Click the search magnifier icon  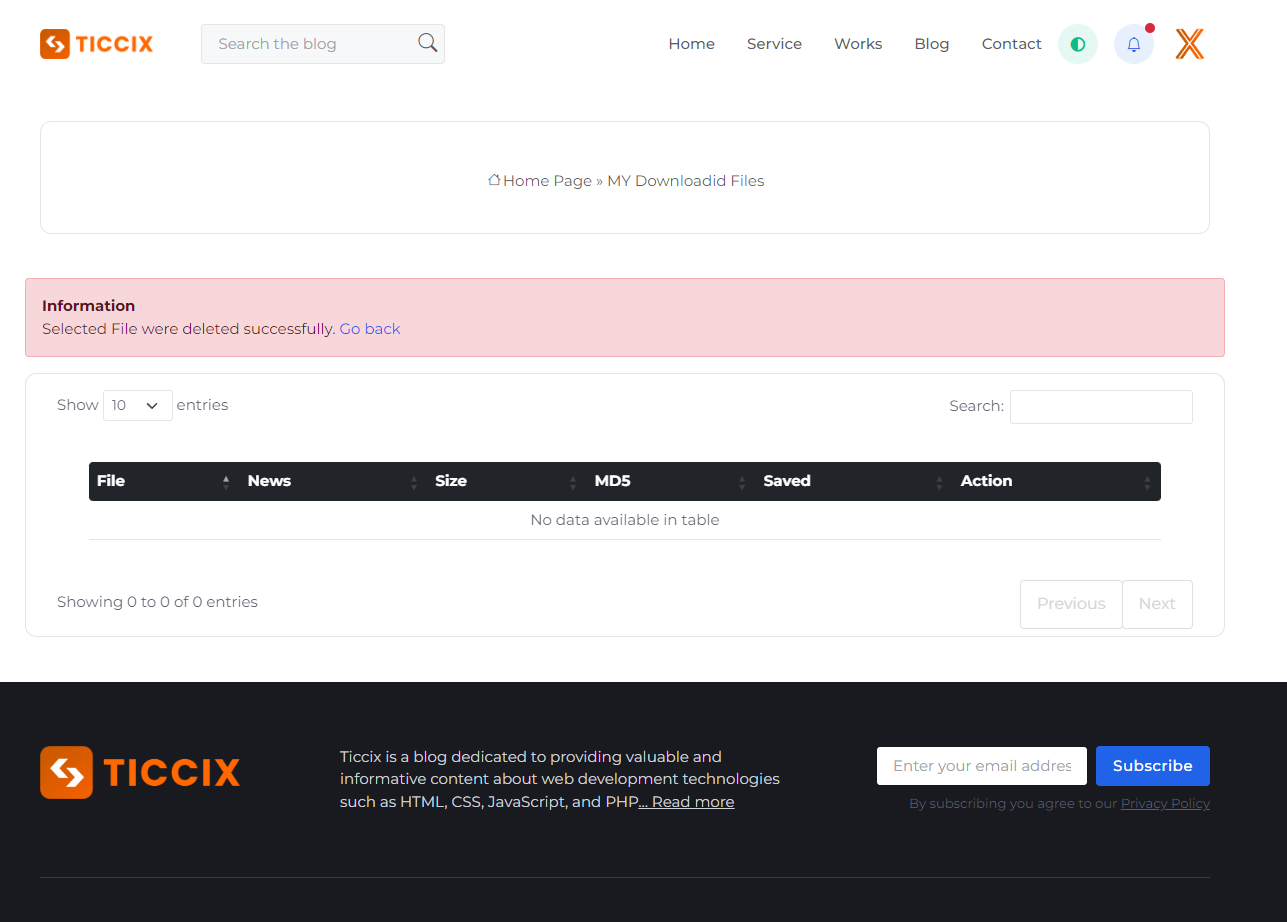pos(427,43)
